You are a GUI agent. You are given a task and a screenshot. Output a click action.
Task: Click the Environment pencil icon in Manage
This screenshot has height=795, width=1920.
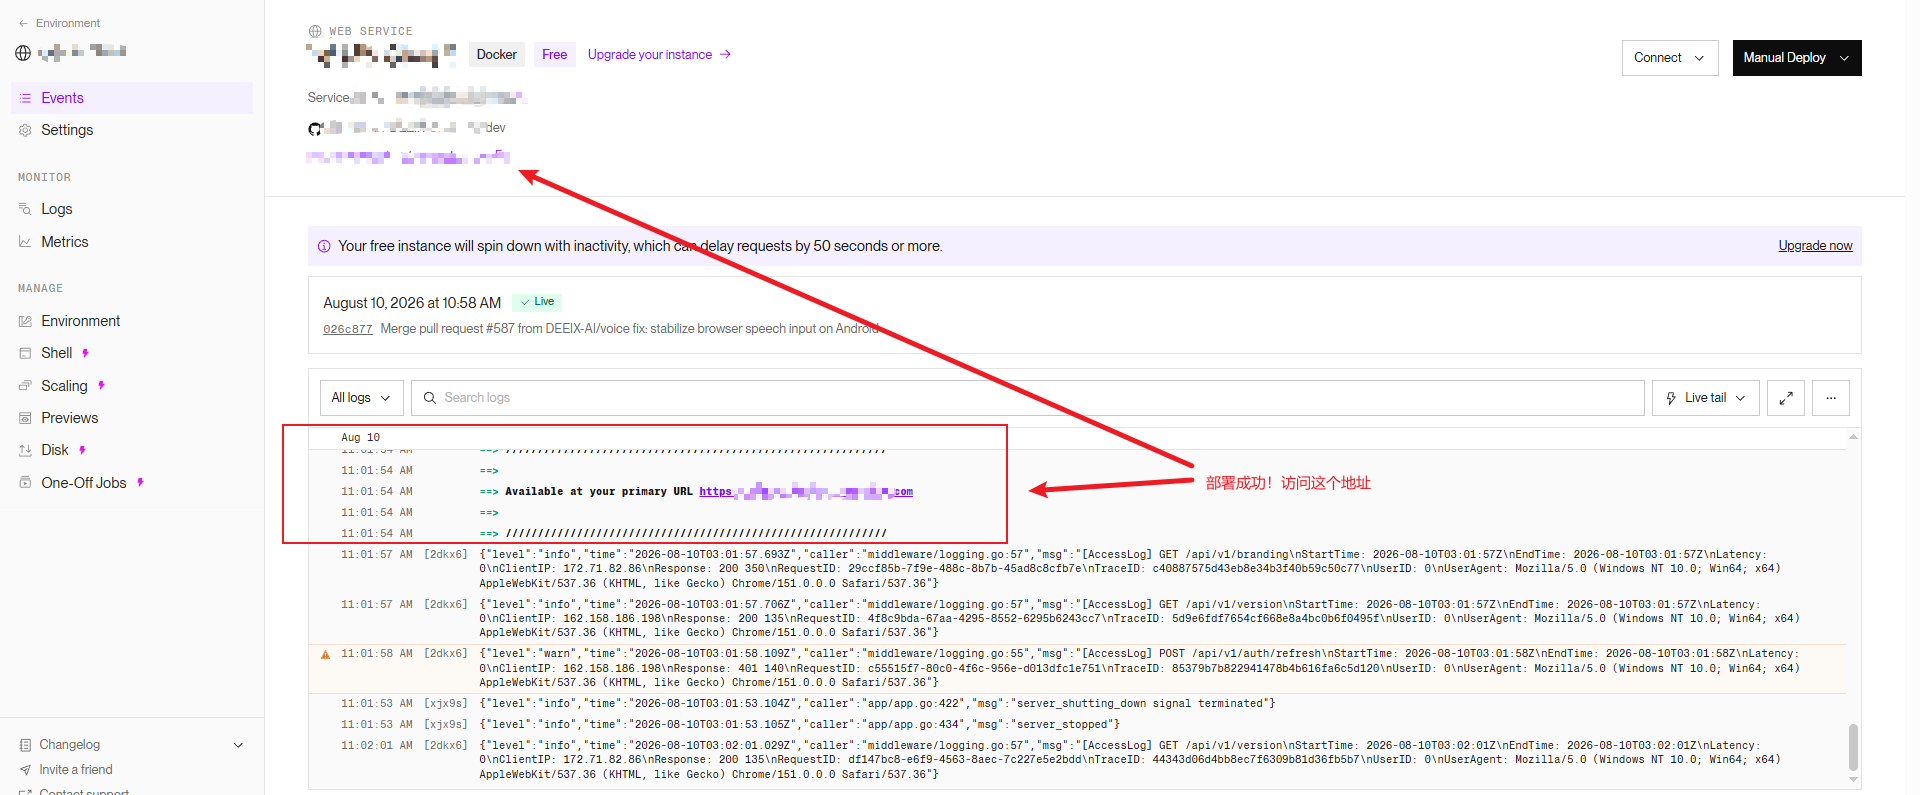pos(25,321)
